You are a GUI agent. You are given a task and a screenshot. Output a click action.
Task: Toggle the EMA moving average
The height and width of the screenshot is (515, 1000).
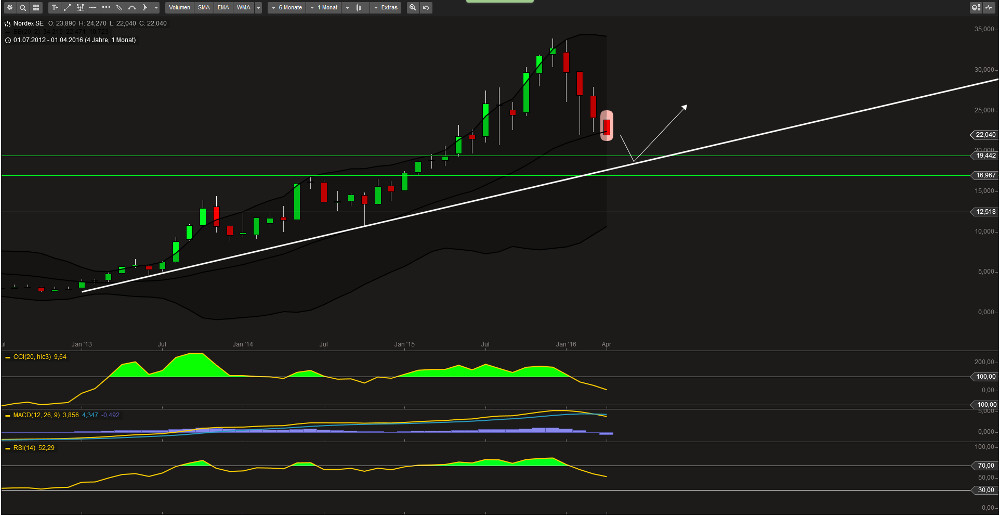click(223, 8)
